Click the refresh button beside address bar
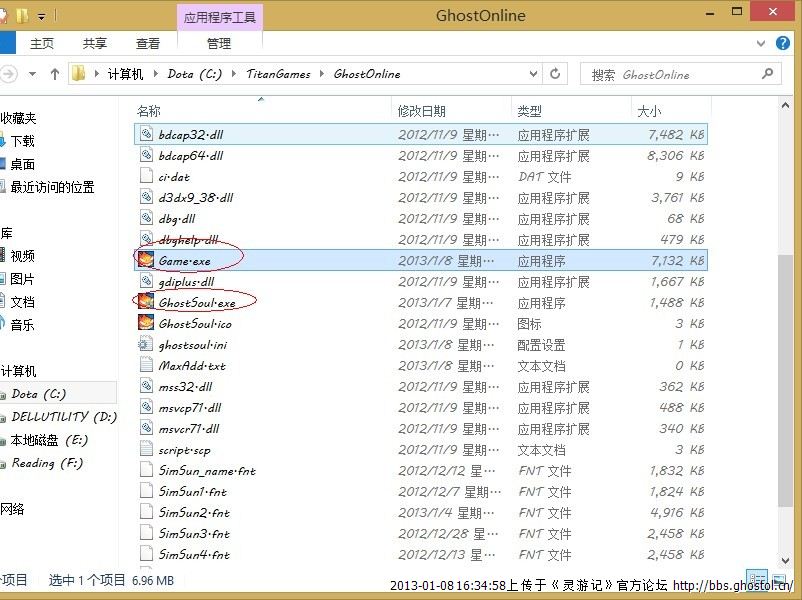Viewport: 802px width, 600px height. point(556,74)
